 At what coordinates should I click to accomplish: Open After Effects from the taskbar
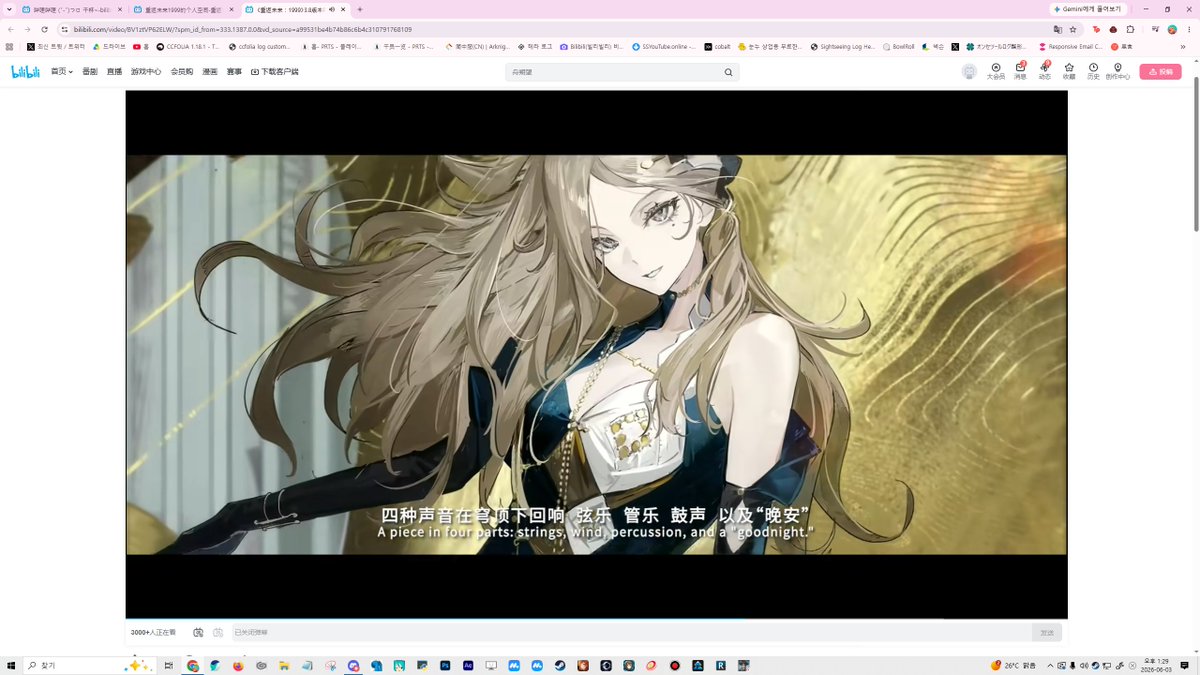click(468, 665)
